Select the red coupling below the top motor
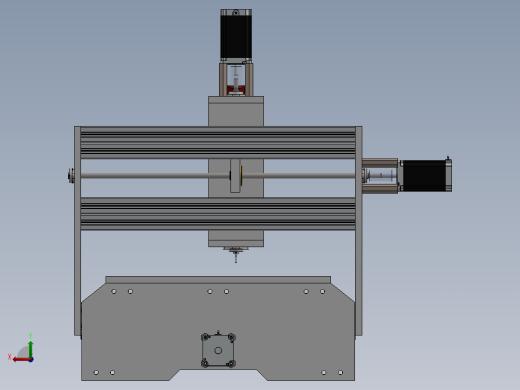Image resolution: width=520 pixels, height=390 pixels. 236,90
